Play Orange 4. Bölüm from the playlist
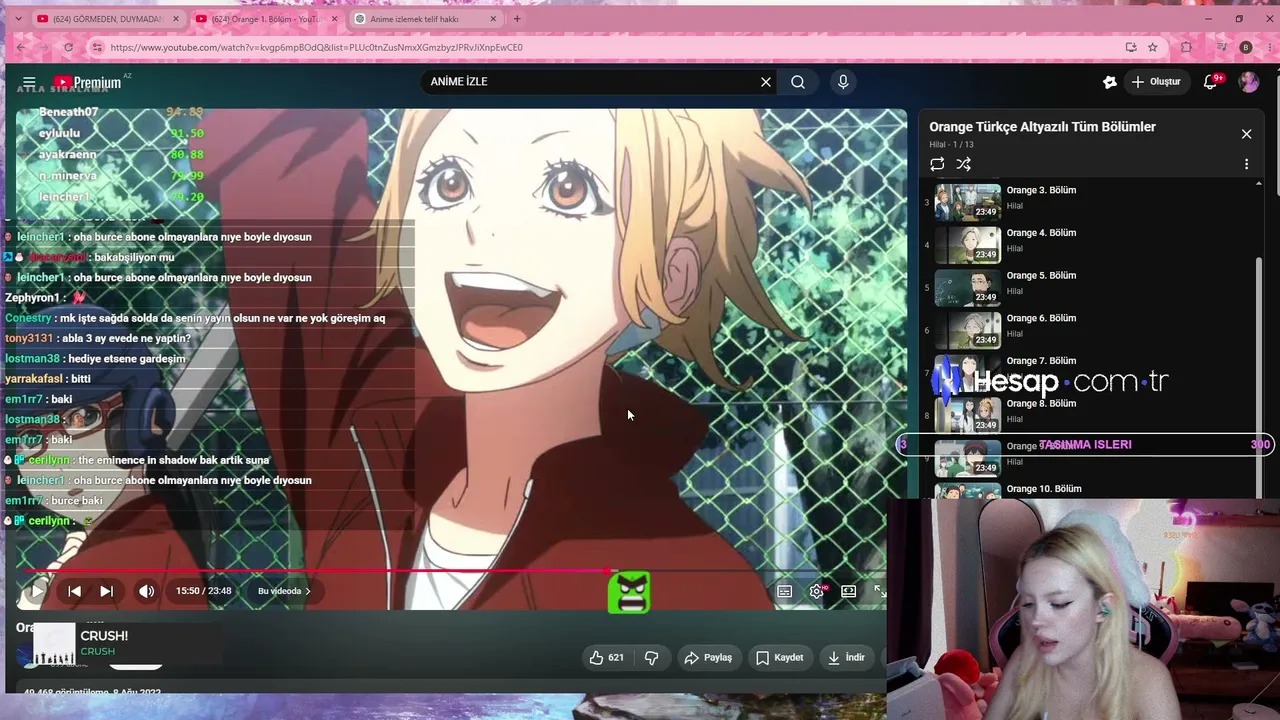Viewport: 1280px width, 720px height. coord(1088,244)
